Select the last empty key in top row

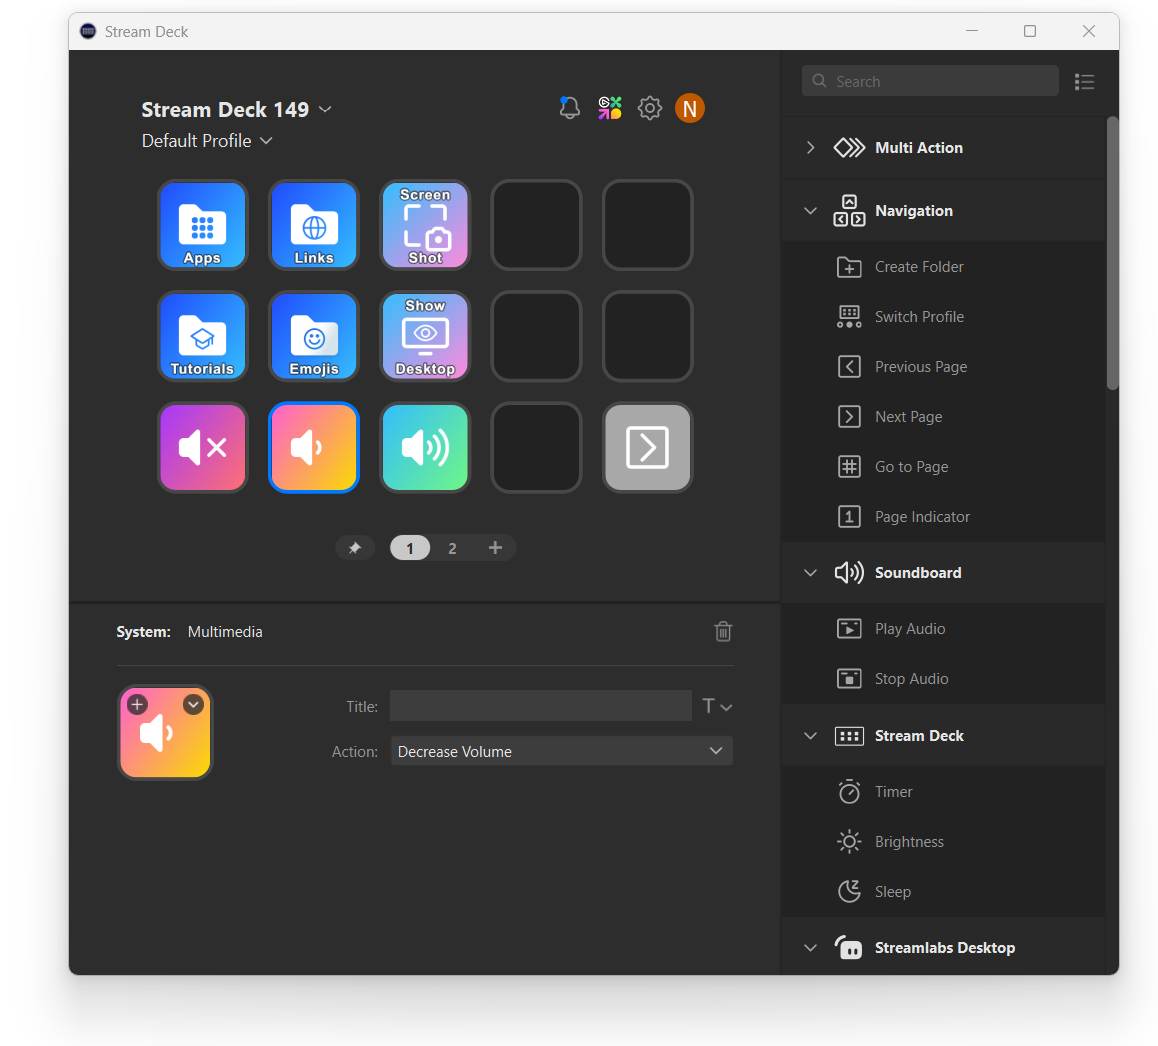pyautogui.click(x=648, y=225)
